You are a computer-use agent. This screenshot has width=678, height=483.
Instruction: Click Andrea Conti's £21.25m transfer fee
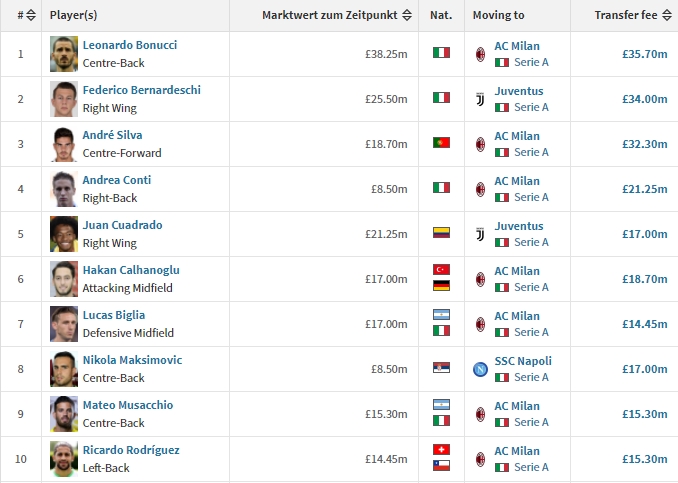point(645,189)
